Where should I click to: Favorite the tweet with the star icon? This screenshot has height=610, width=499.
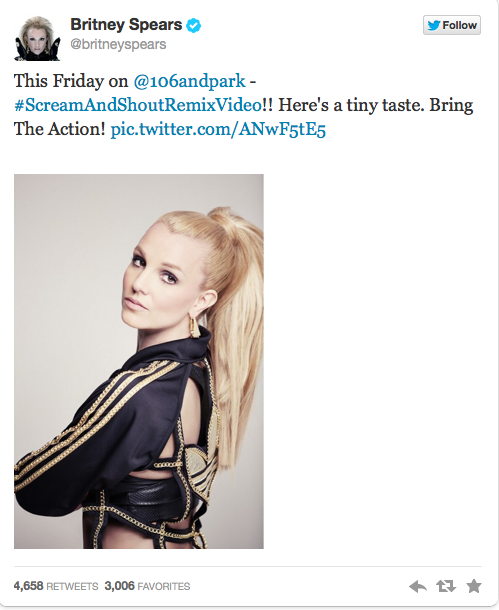[474, 586]
